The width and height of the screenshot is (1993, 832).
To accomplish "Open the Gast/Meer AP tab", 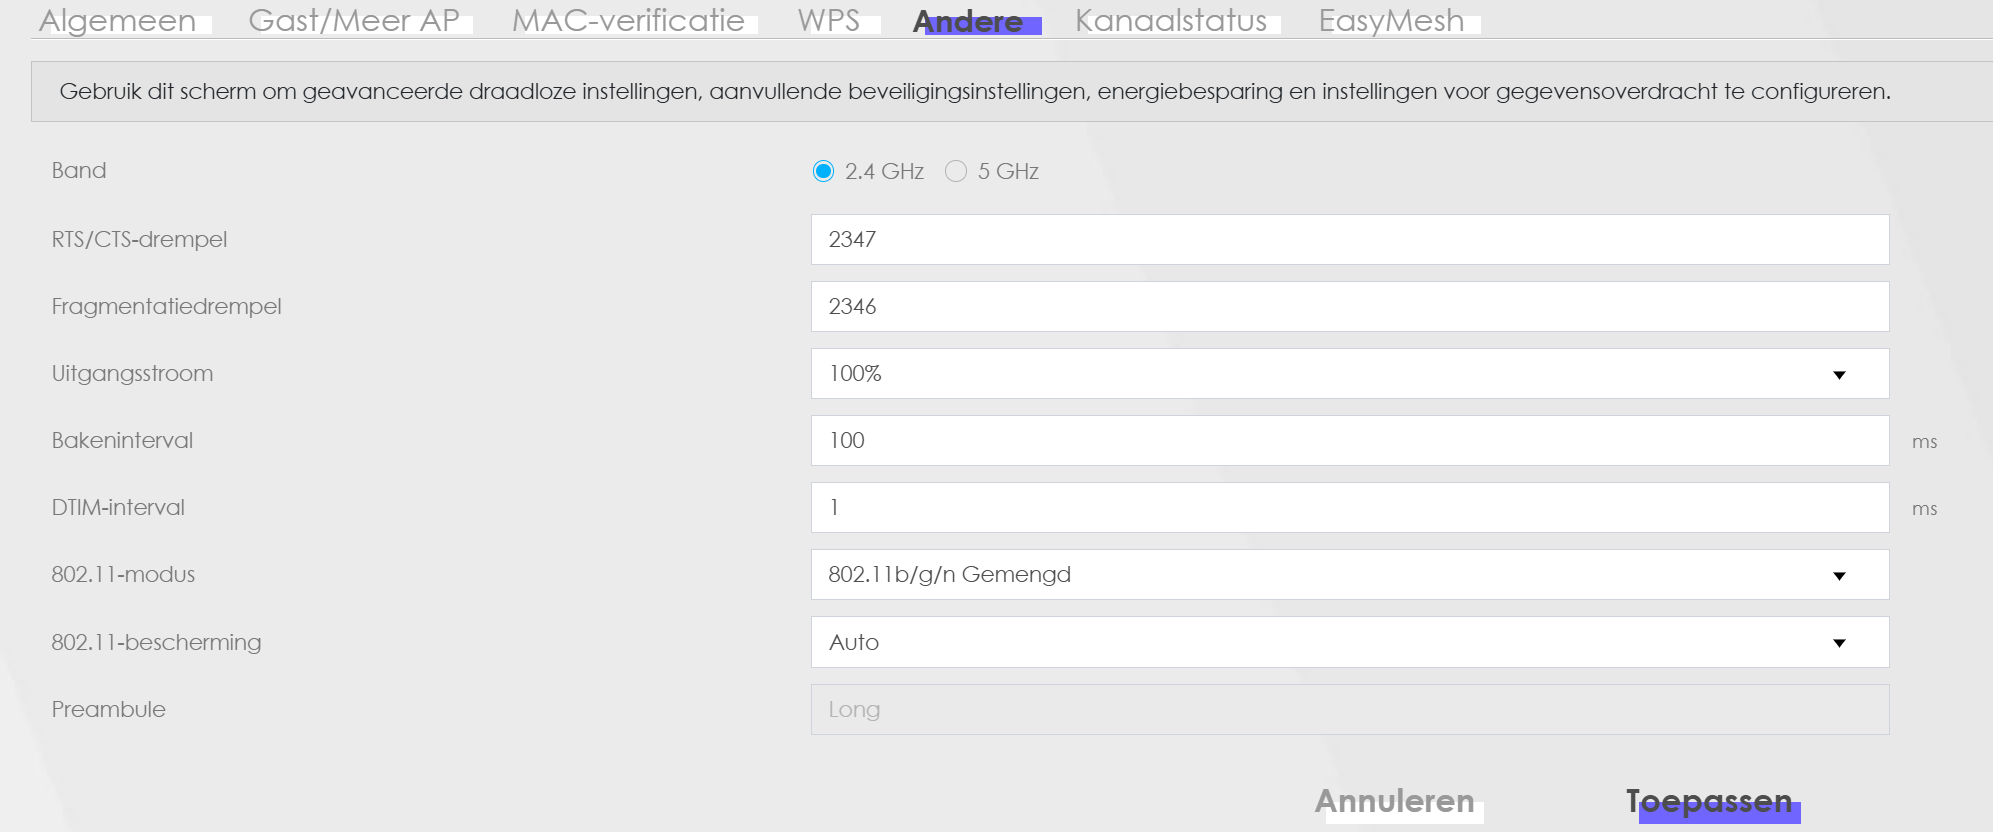I will (354, 20).
